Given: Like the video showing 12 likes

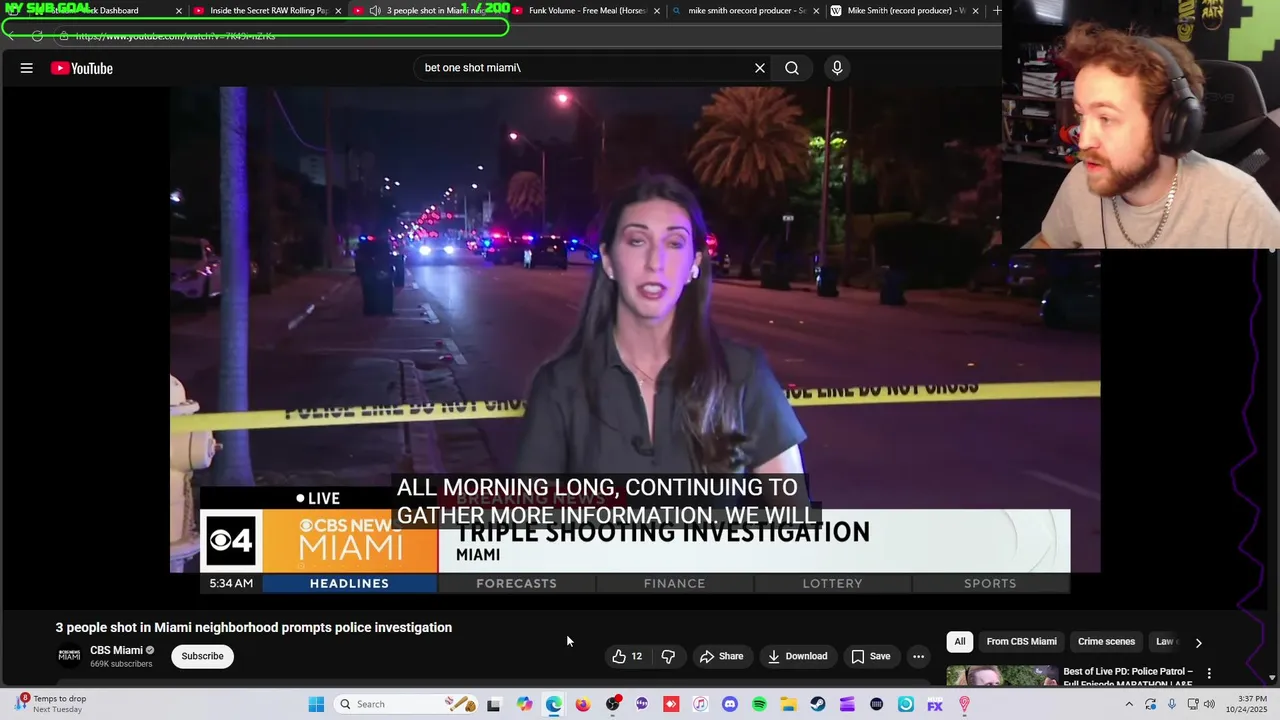Looking at the screenshot, I should (x=627, y=656).
